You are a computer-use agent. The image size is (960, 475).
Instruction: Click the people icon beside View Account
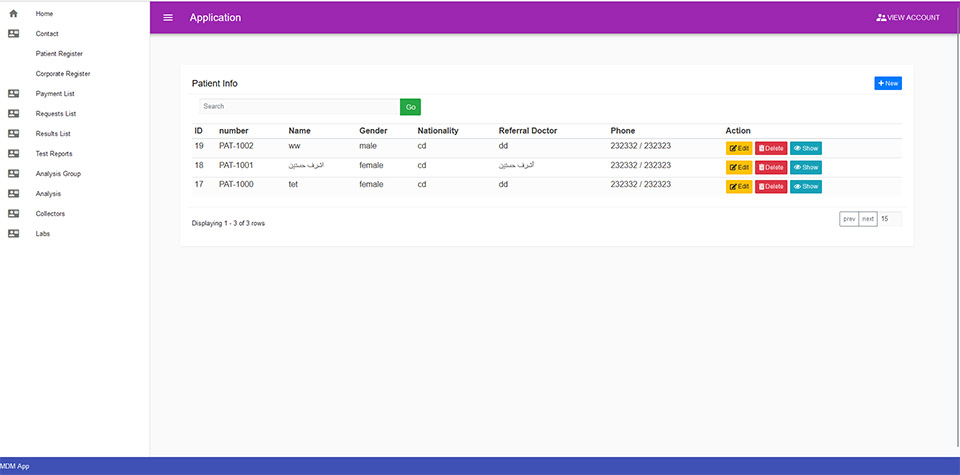pyautogui.click(x=881, y=18)
